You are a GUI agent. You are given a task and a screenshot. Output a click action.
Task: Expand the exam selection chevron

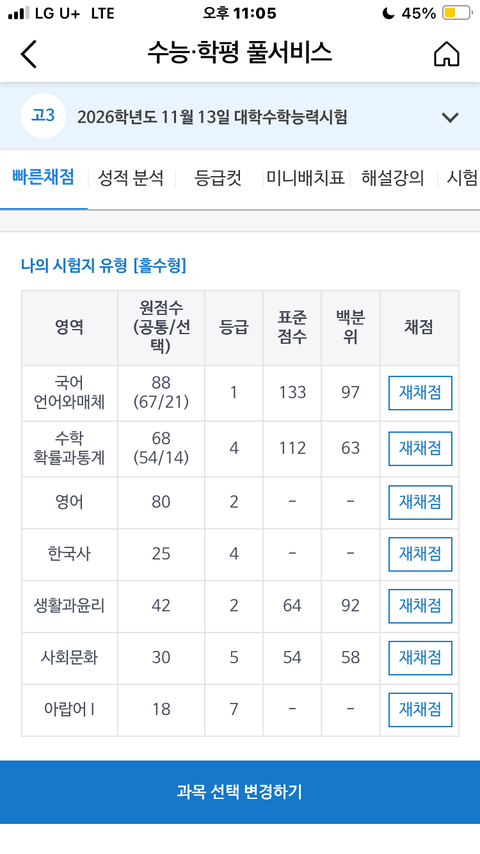450,117
